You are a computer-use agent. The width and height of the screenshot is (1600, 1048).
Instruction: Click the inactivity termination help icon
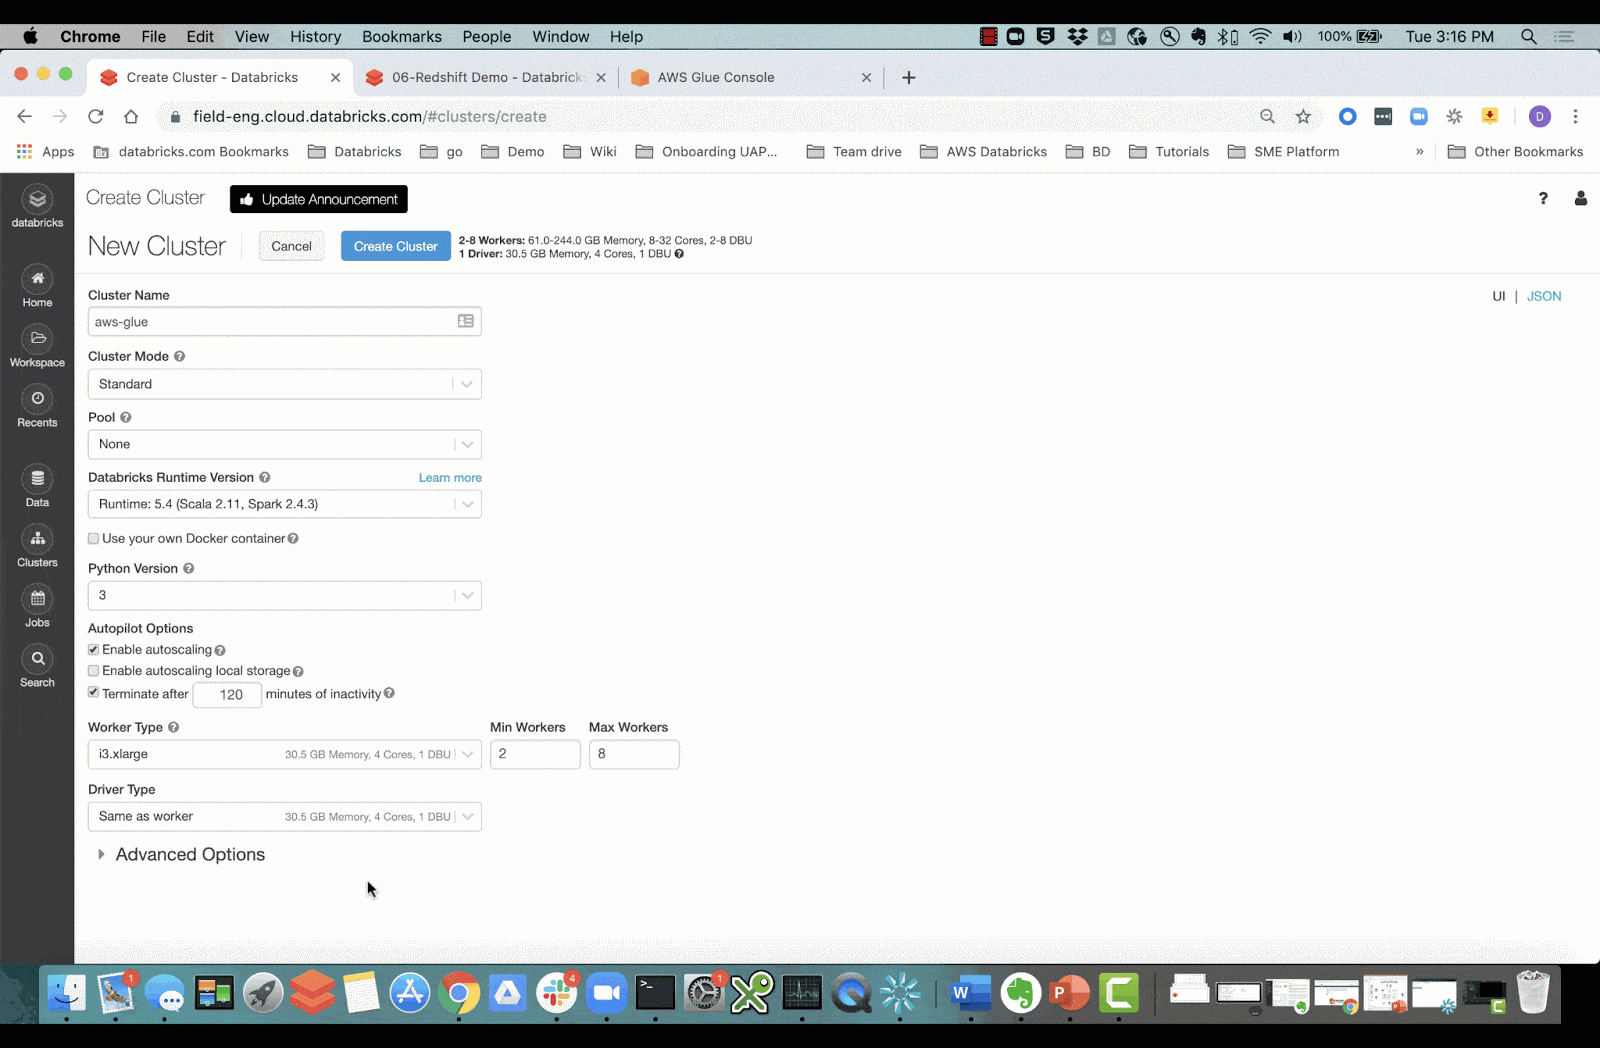click(x=389, y=693)
